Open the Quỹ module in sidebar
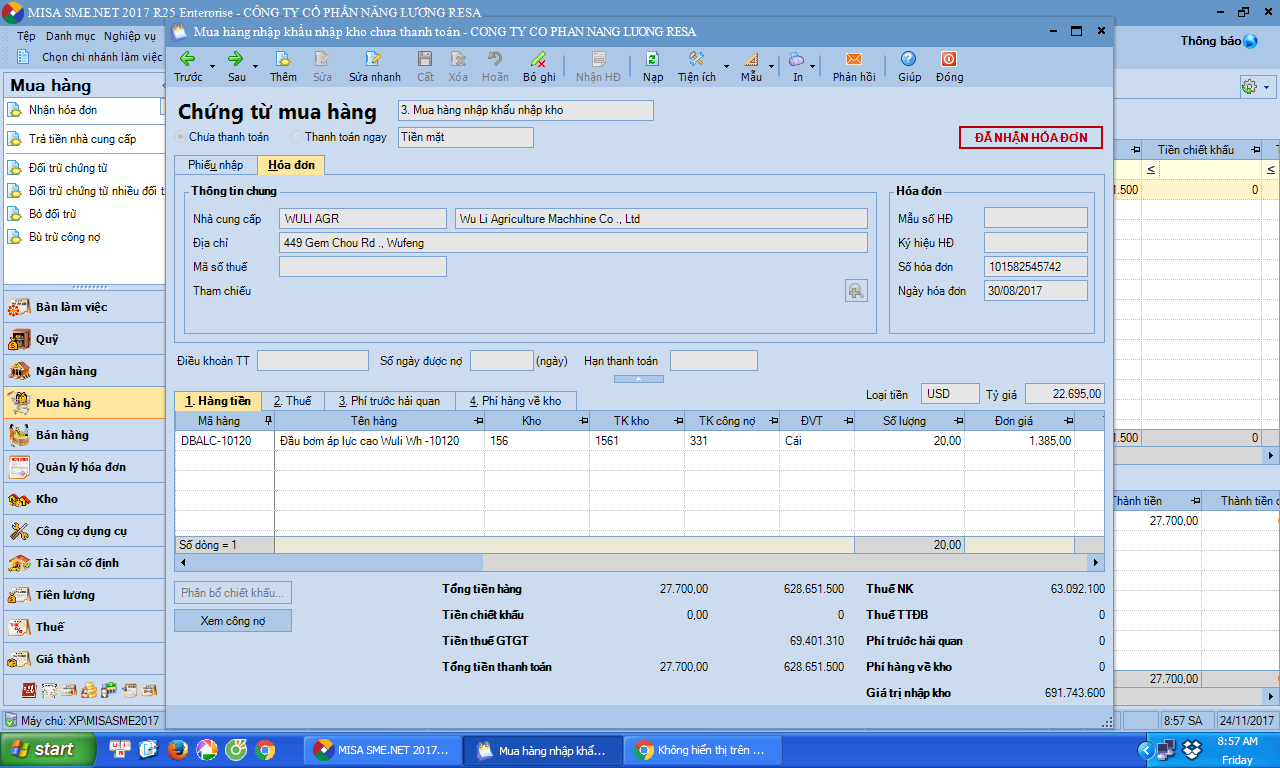The image size is (1280, 768). 84,339
